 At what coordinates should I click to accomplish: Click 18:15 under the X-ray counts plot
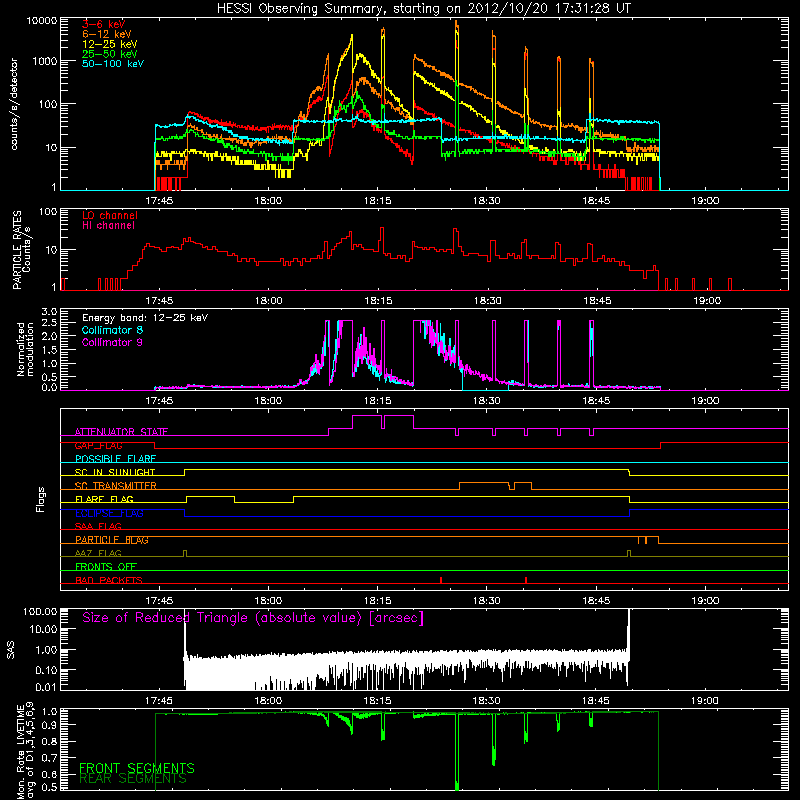point(378,201)
